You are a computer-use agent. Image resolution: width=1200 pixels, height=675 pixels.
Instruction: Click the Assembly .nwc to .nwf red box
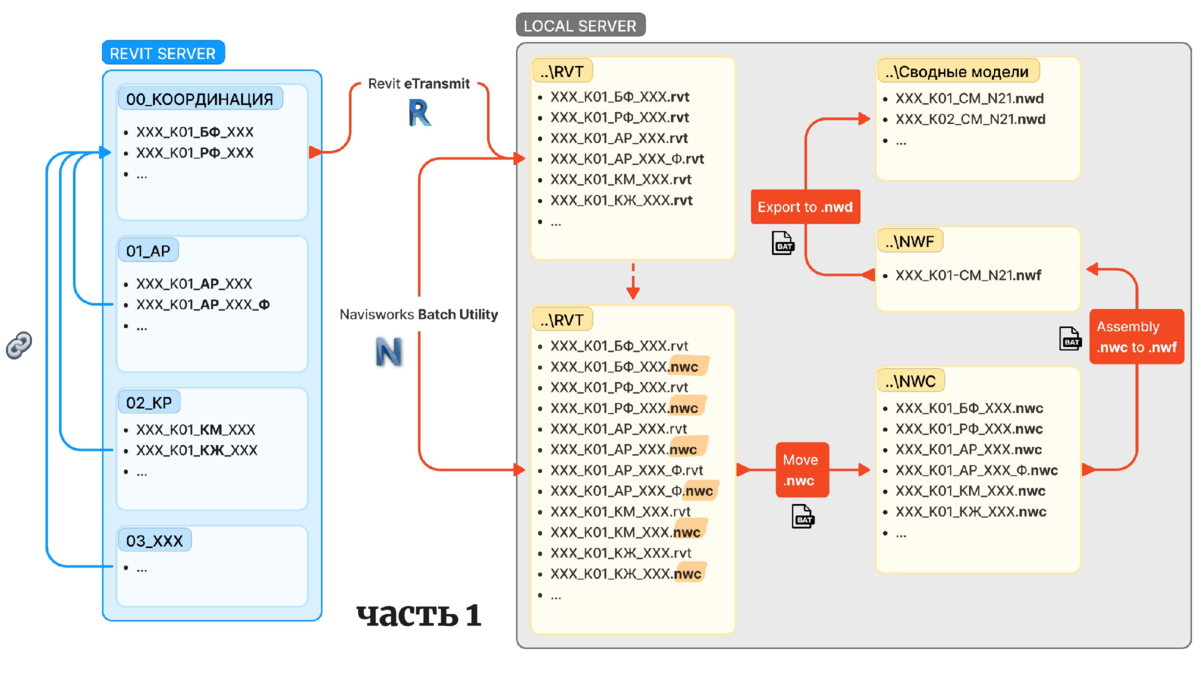click(x=1136, y=336)
